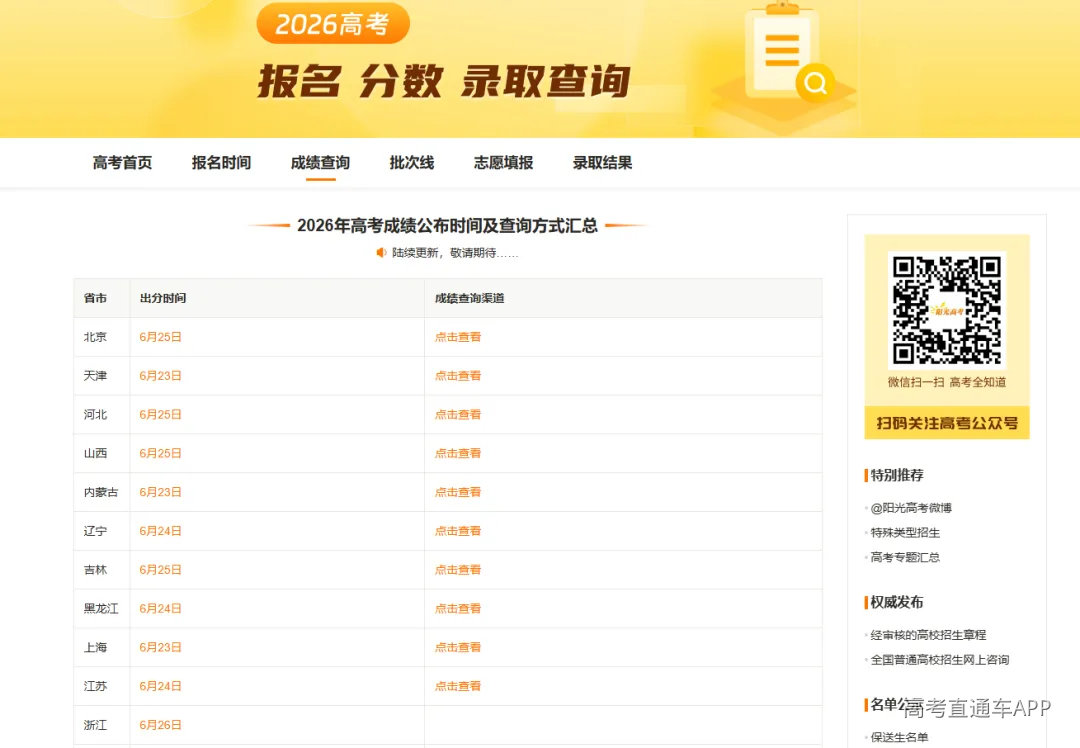1080x748 pixels.
Task: Open the 录取结果 tab
Action: [603, 163]
